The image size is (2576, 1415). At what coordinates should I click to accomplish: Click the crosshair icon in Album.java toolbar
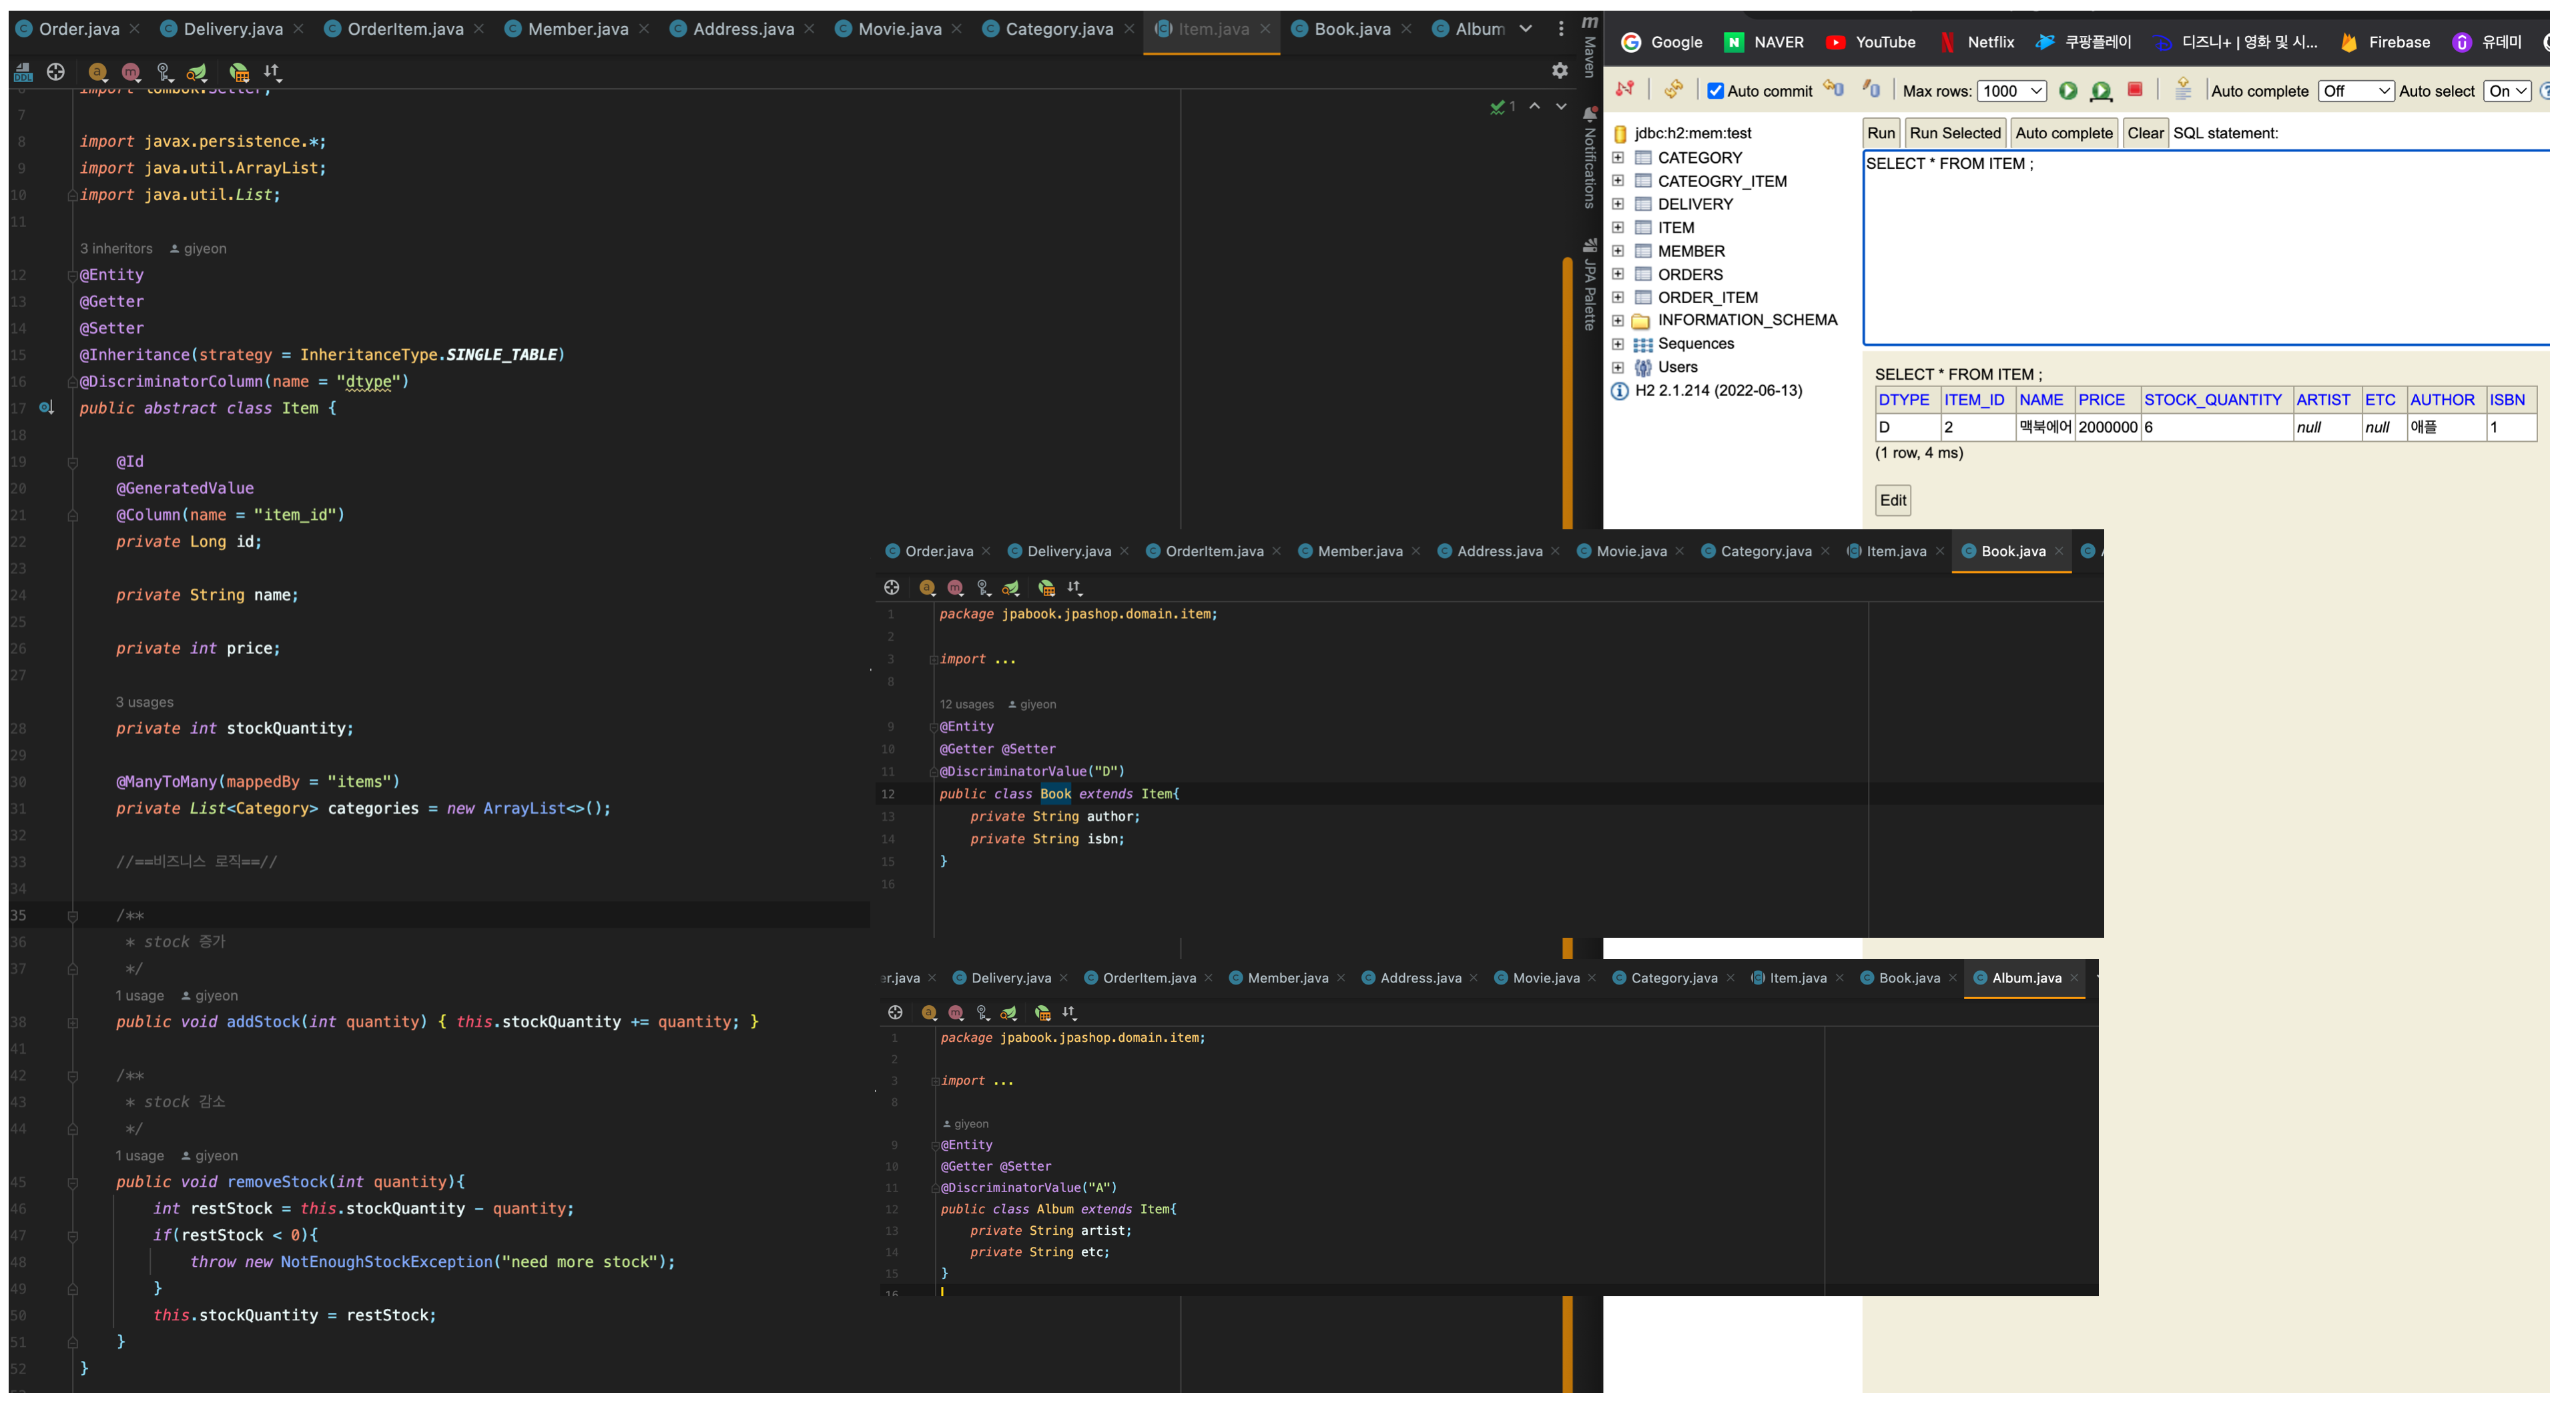tap(895, 1012)
